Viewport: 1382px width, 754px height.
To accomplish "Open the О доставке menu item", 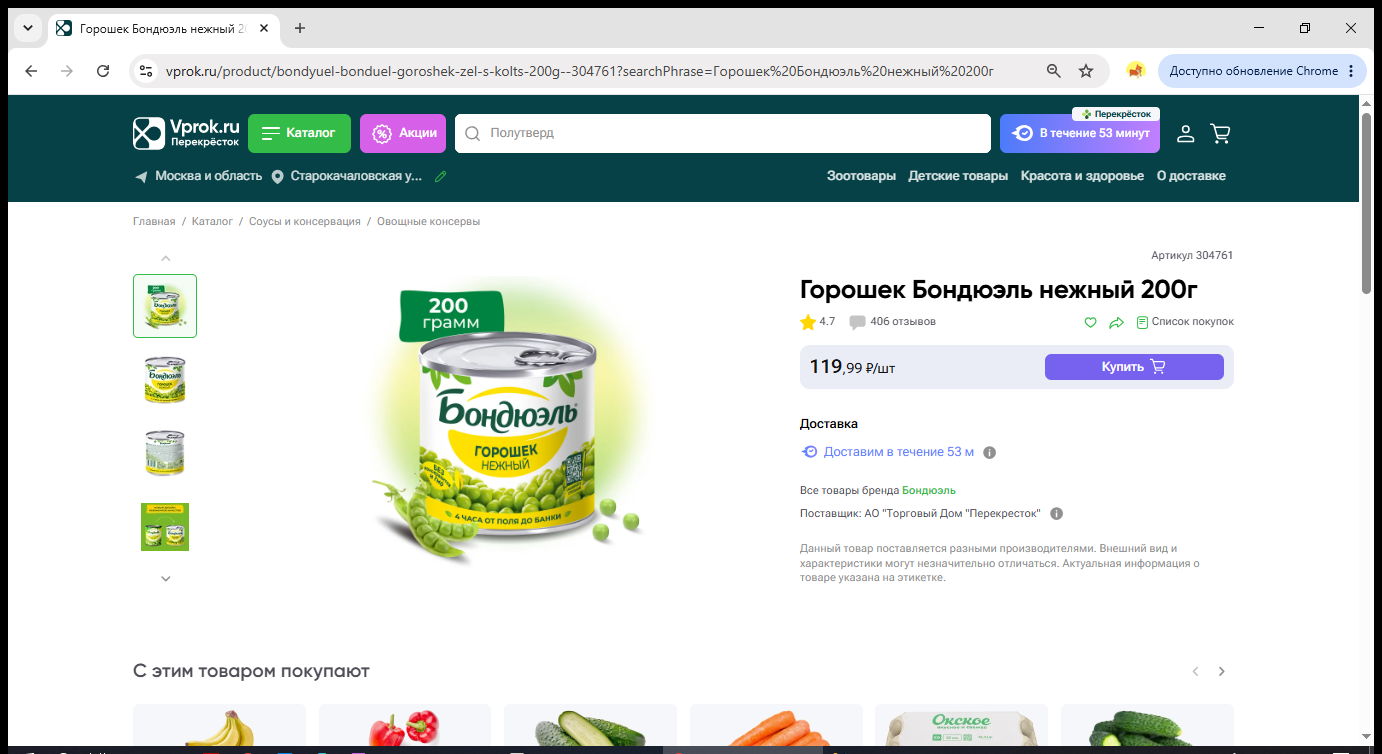I will 1191,176.
